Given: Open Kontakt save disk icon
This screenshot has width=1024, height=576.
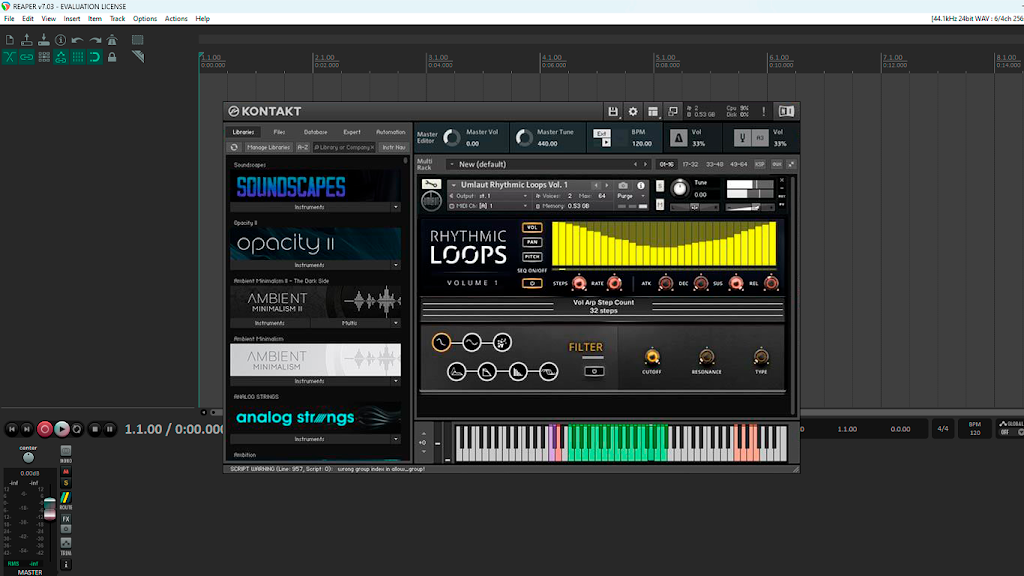Looking at the screenshot, I should (613, 112).
